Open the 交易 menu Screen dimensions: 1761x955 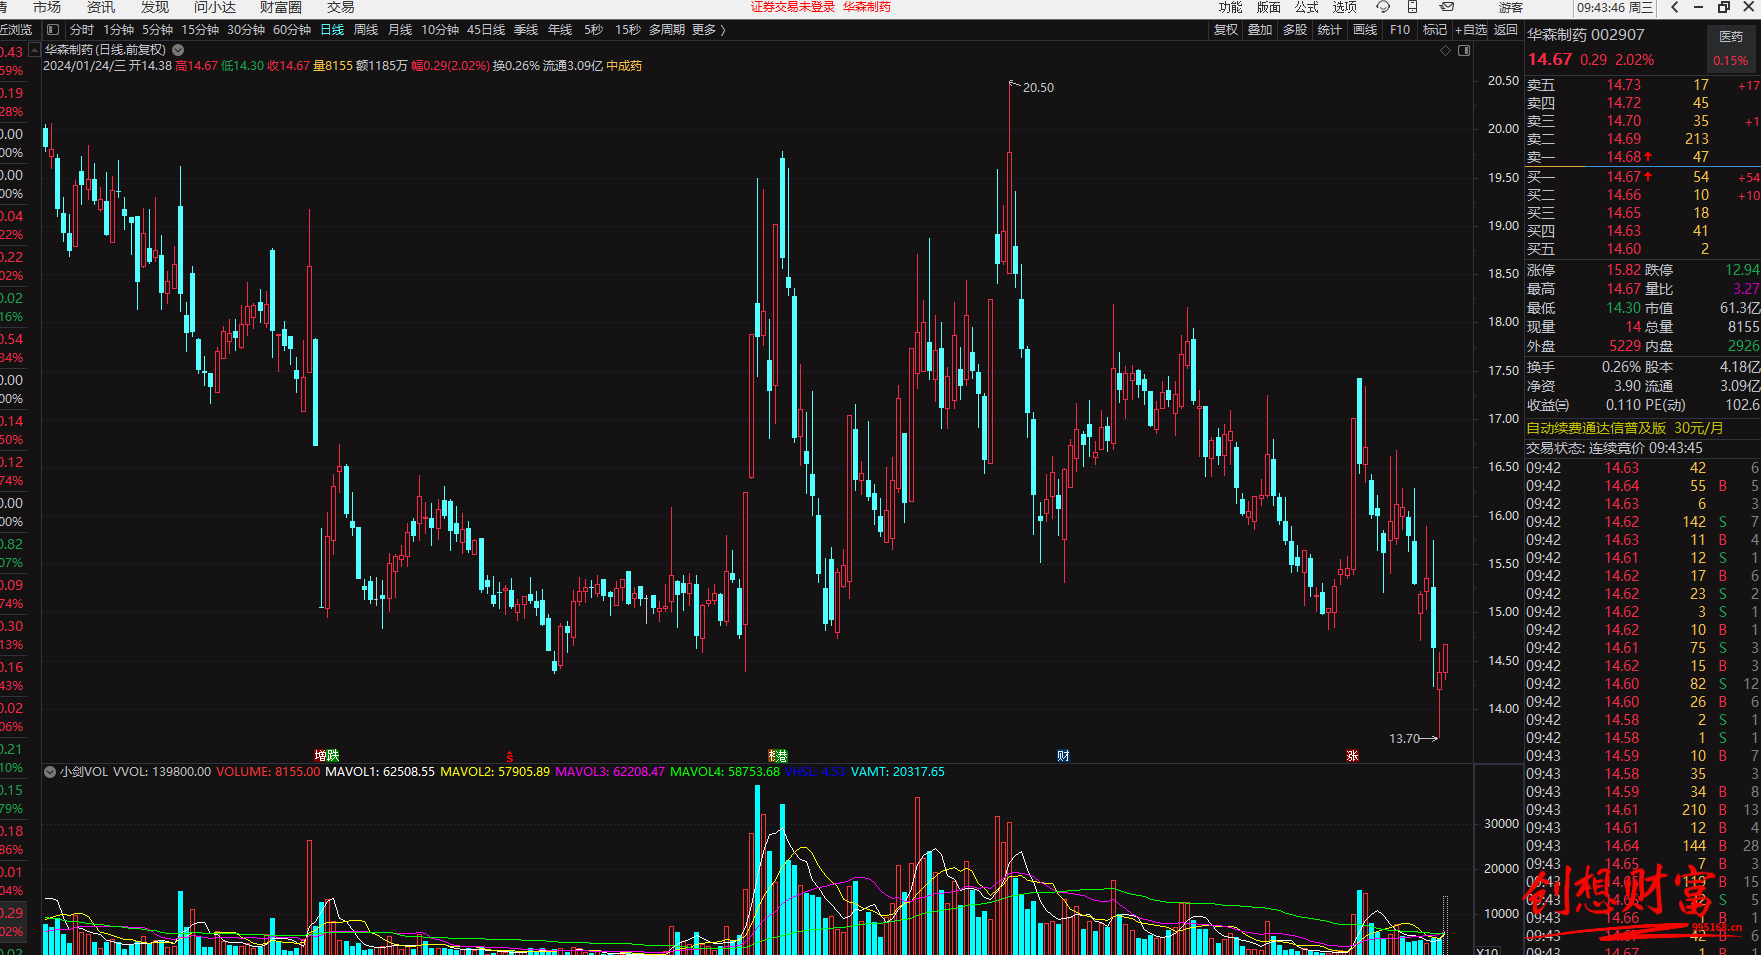[341, 7]
